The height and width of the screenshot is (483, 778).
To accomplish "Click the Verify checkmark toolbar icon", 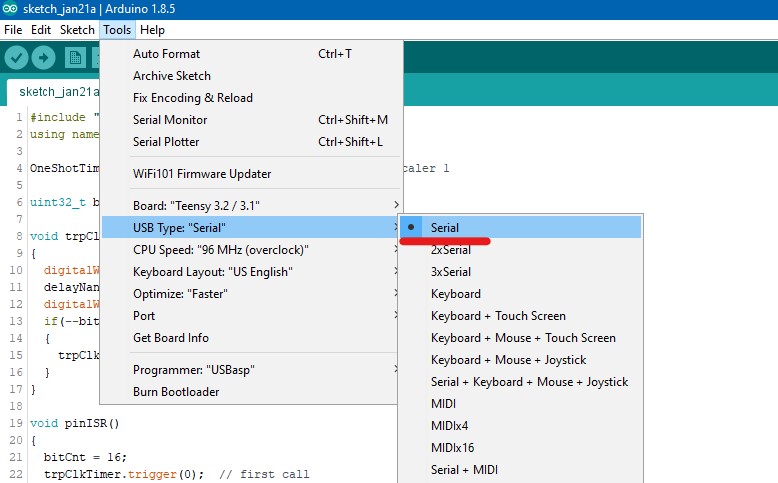I will pyautogui.click(x=16, y=58).
